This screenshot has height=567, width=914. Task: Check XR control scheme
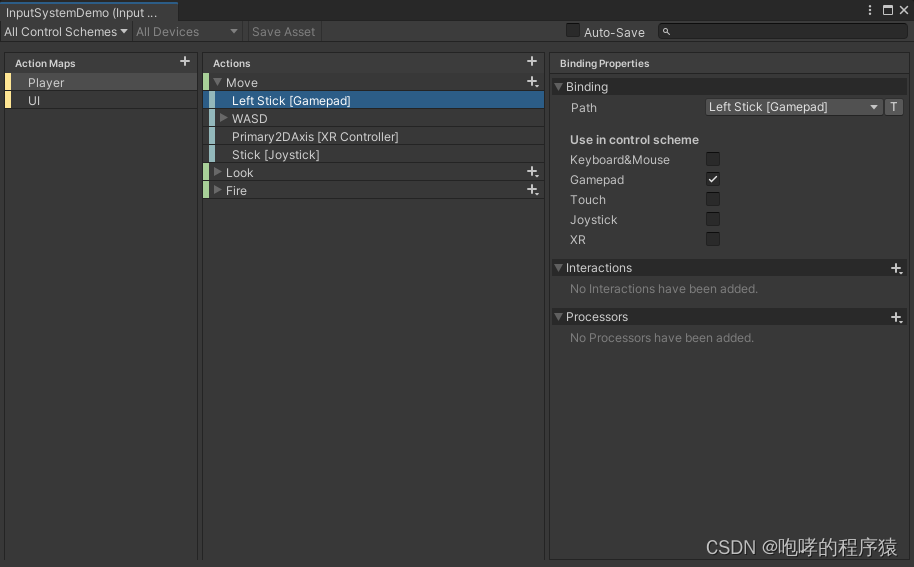click(712, 239)
